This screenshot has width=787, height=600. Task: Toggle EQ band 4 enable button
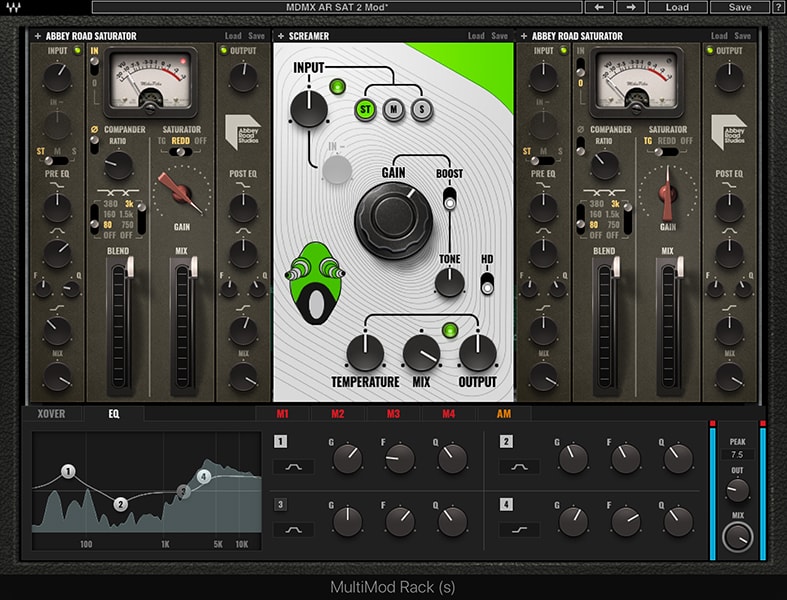506,504
